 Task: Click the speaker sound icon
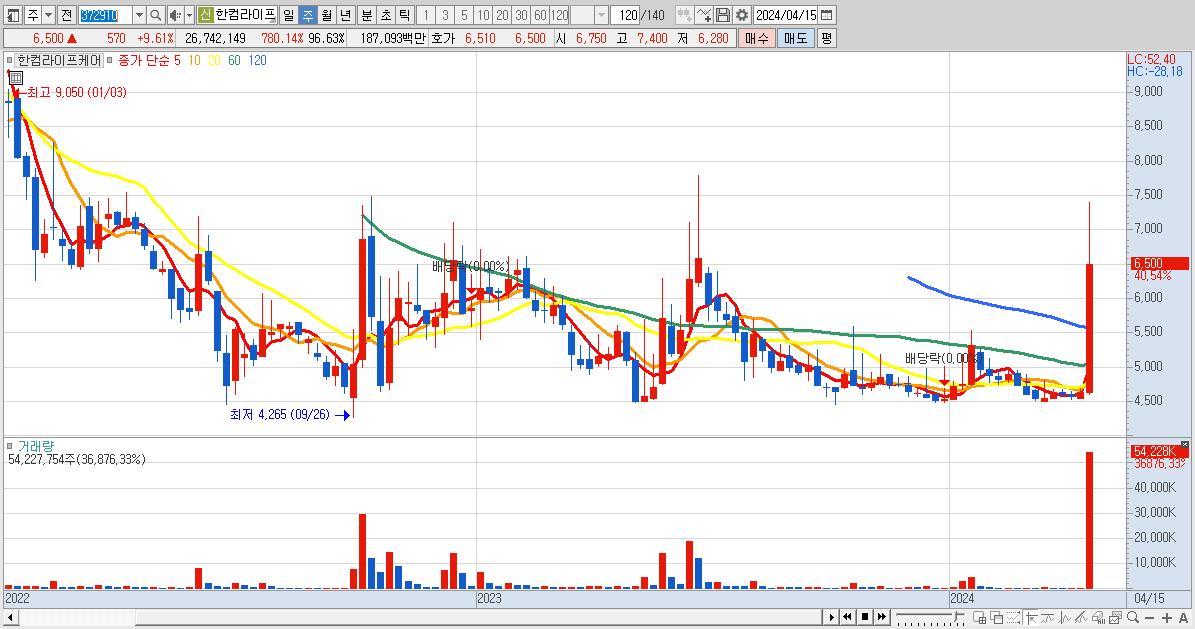175,15
